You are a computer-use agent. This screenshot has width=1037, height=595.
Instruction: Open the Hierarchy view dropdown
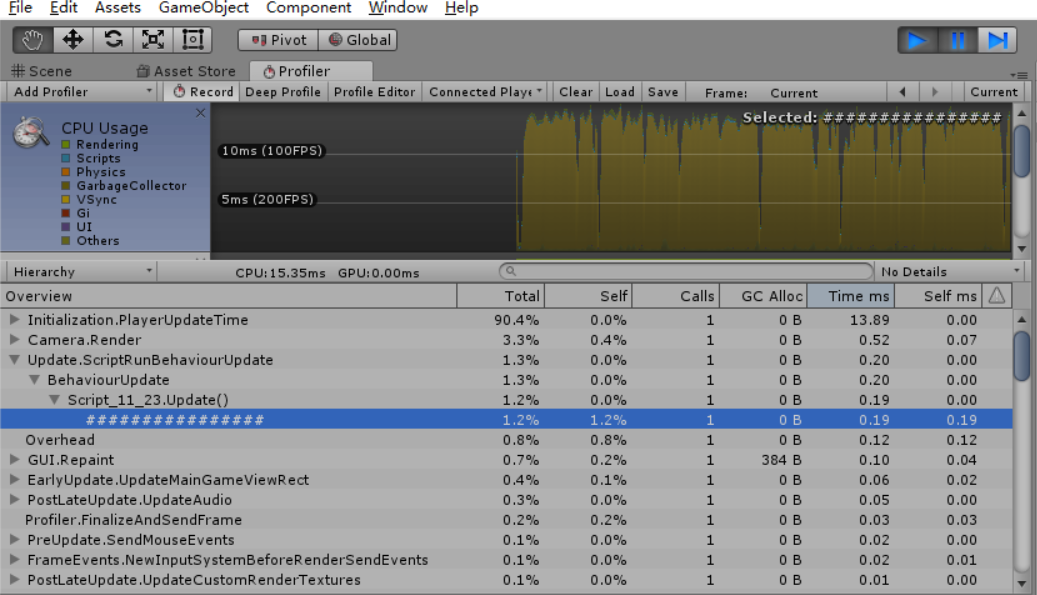[81, 272]
